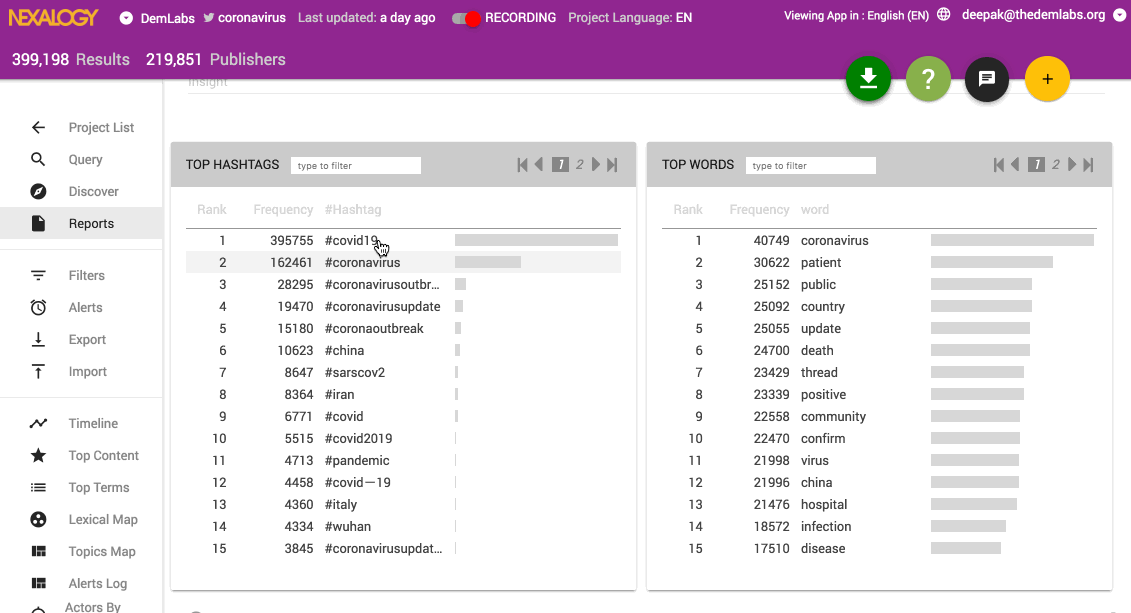Open the Query menu item
The height and width of the screenshot is (613, 1131).
pyautogui.click(x=85, y=159)
